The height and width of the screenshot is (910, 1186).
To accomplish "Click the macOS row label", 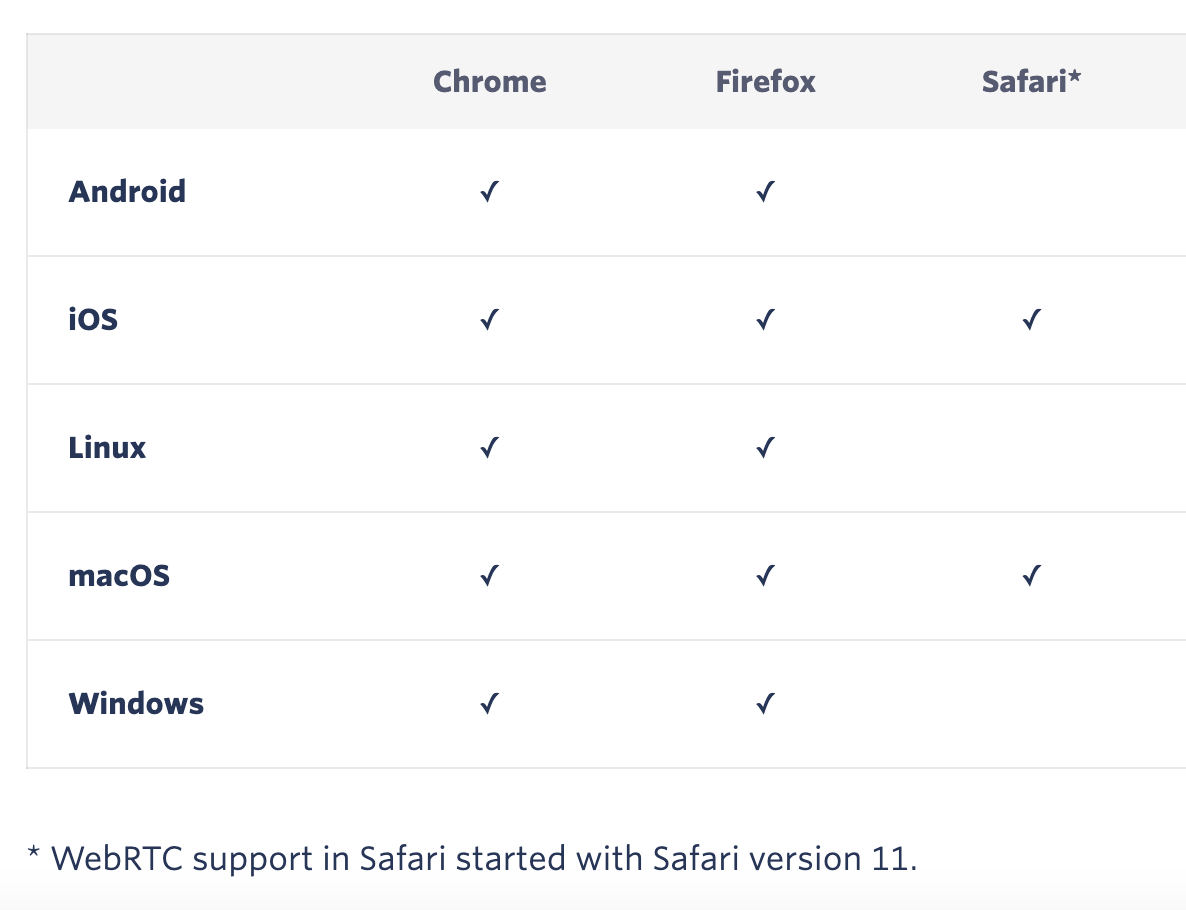I will 119,576.
